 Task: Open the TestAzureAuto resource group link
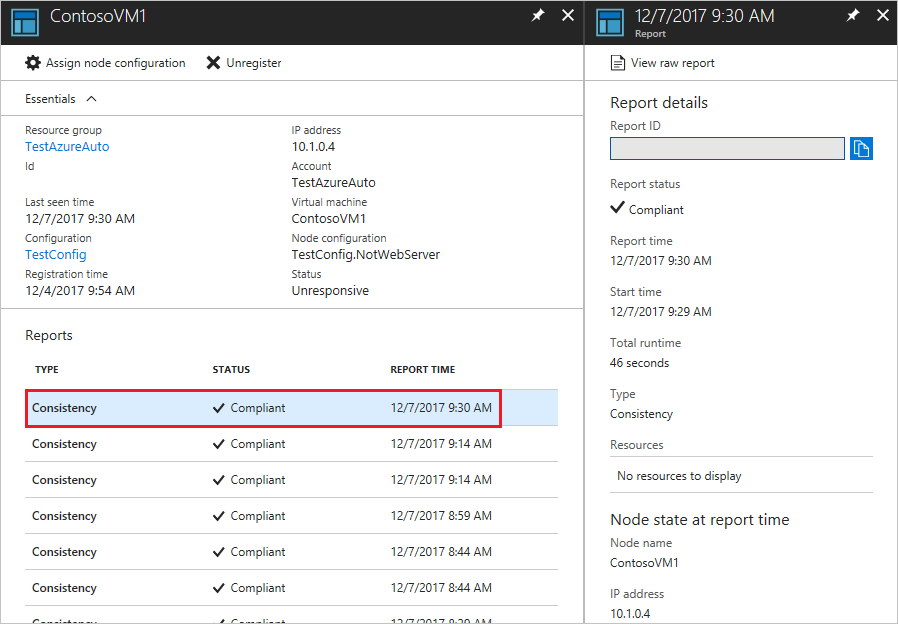tap(66, 146)
